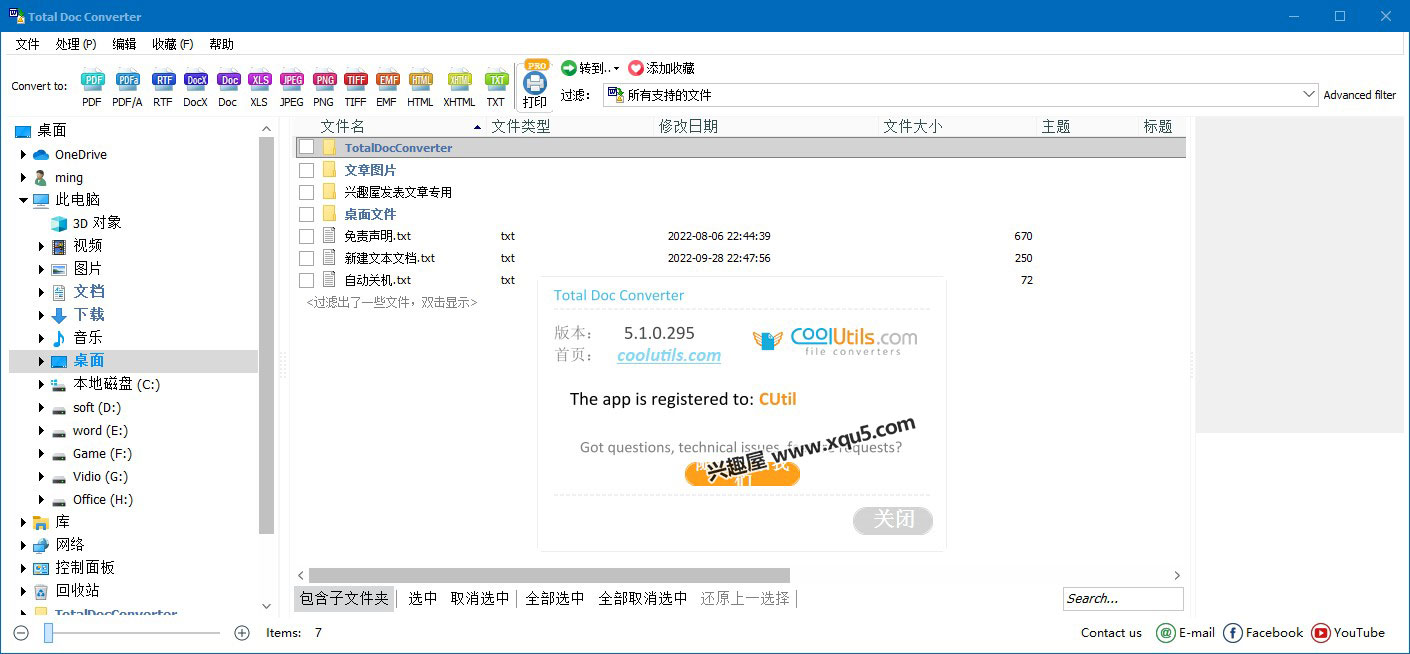
Task: Click the thumbnail zoom slider handle
Action: click(x=48, y=632)
